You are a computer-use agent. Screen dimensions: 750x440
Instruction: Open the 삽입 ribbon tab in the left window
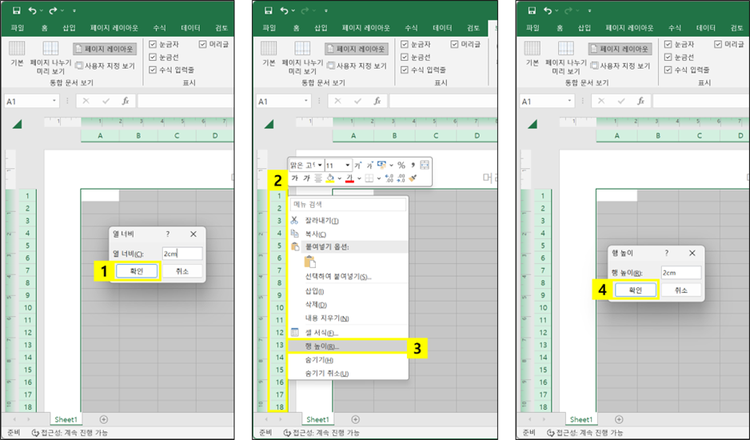[x=69, y=28]
